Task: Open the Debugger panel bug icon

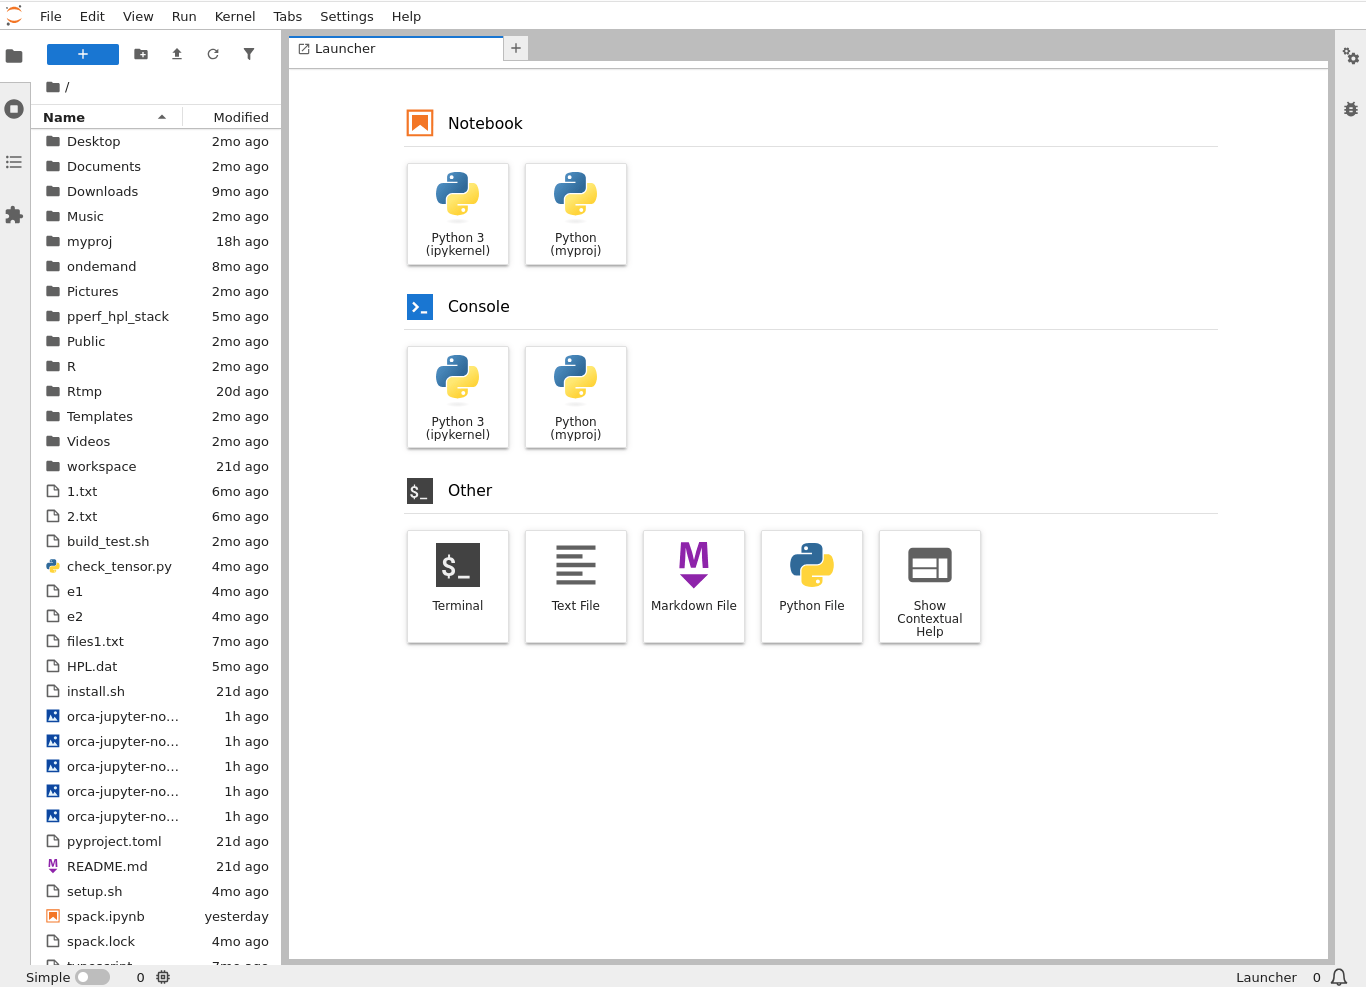Action: pos(1351,109)
